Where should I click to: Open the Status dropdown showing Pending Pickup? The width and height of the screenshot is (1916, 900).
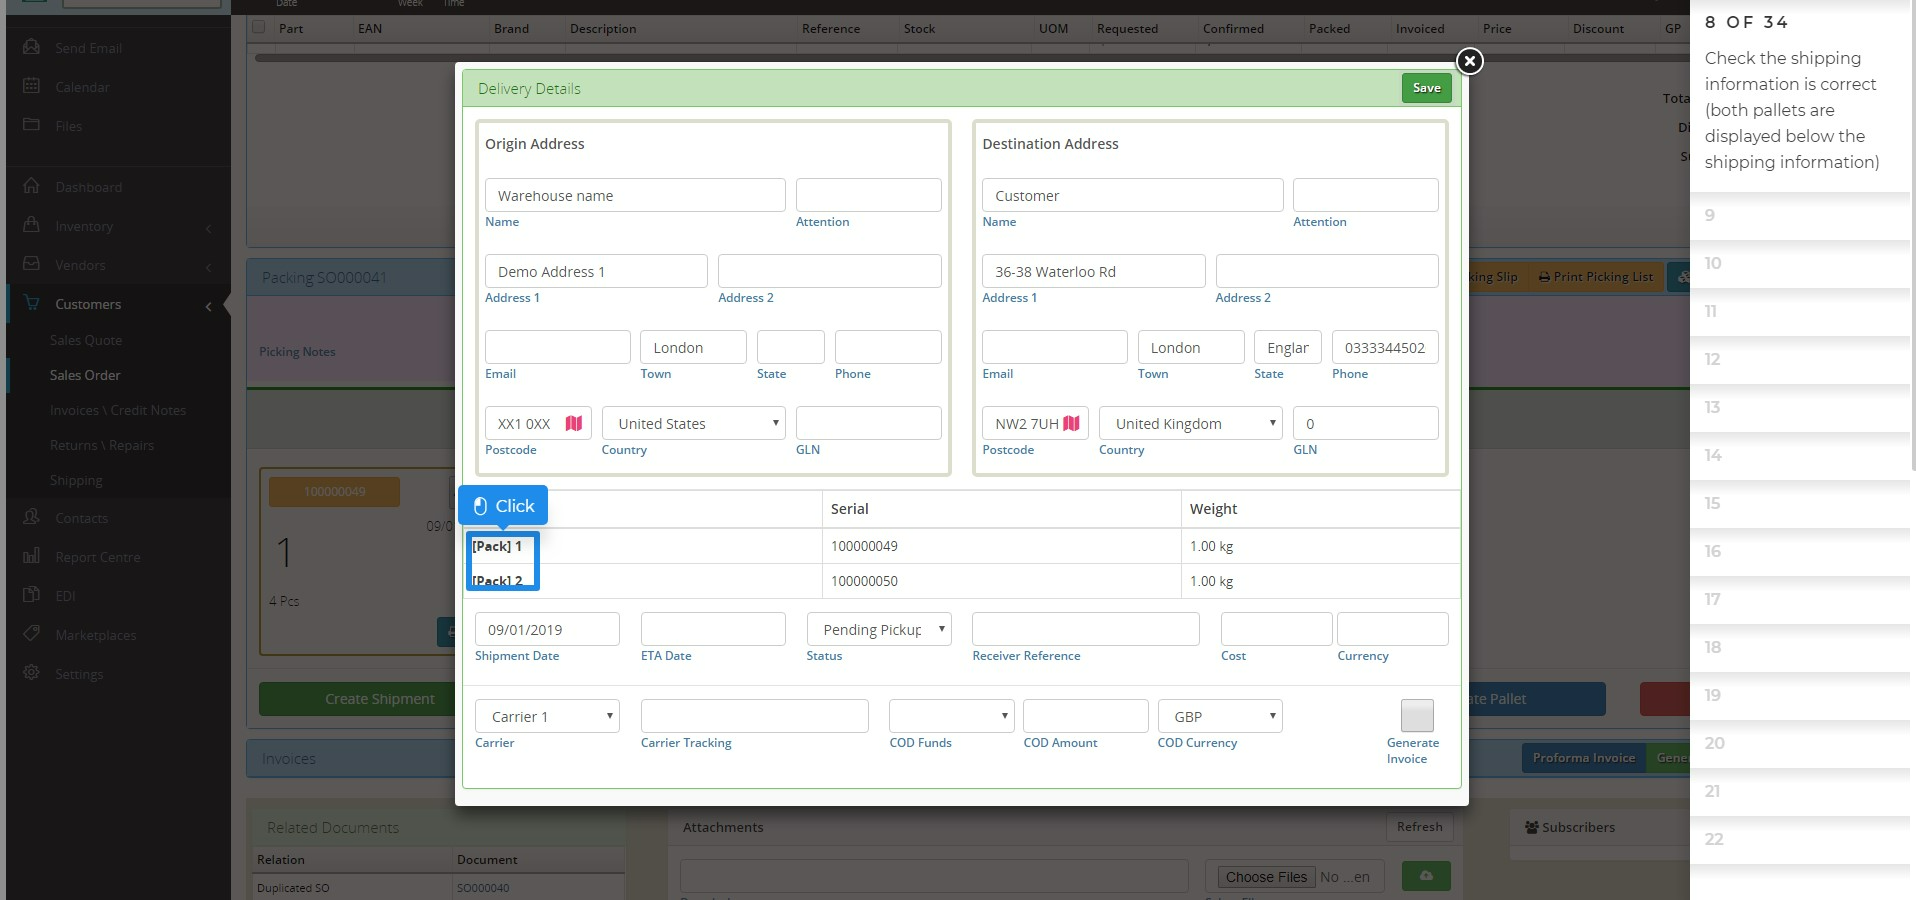coord(879,629)
